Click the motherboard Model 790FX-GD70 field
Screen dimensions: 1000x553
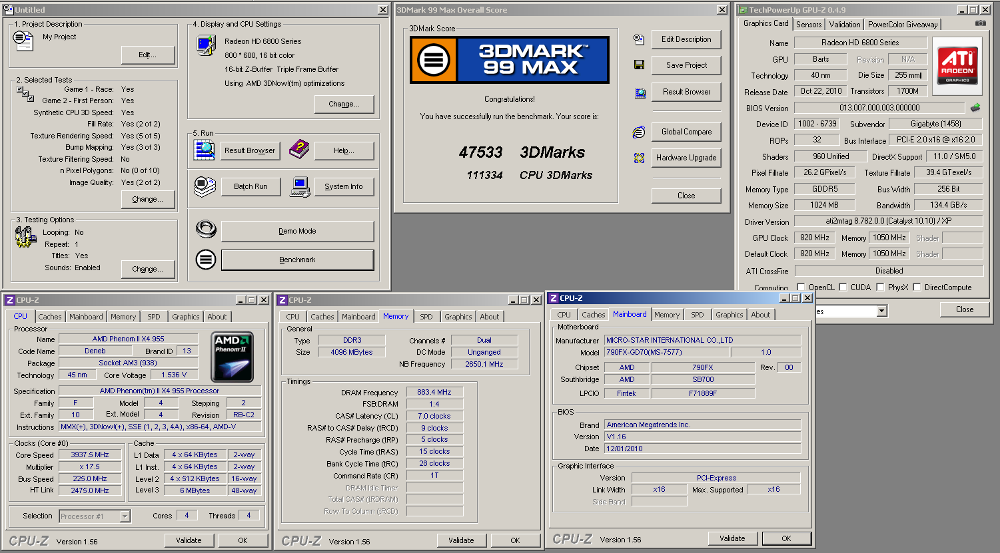666,352
